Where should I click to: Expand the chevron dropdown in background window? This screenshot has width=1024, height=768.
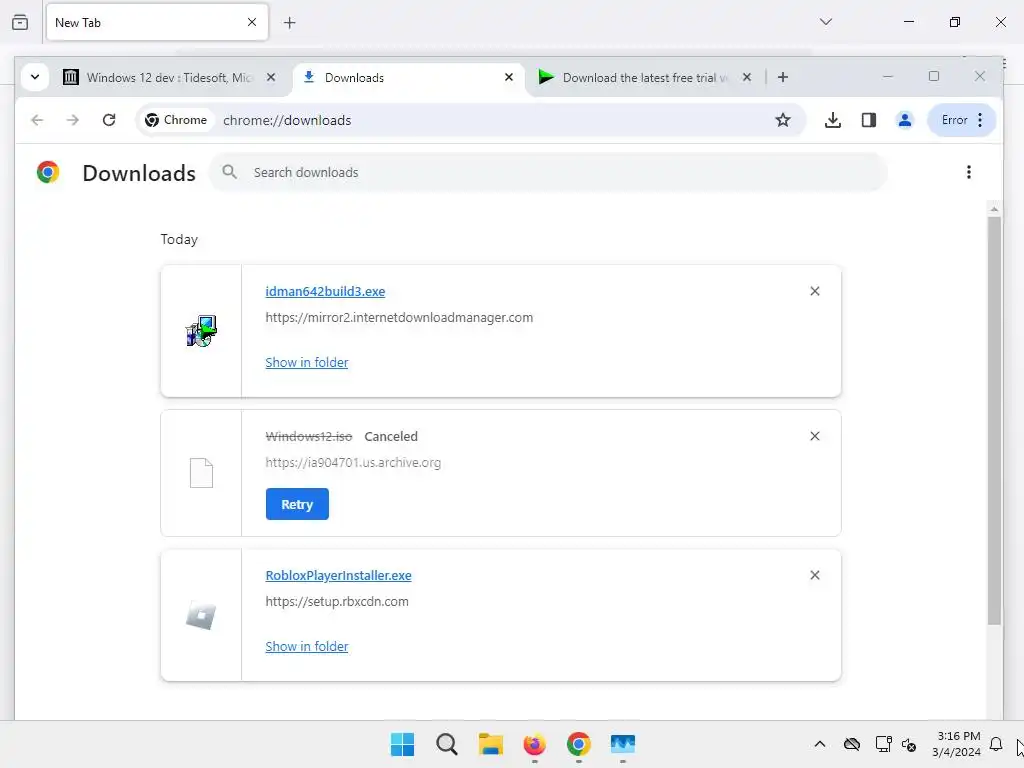(825, 22)
